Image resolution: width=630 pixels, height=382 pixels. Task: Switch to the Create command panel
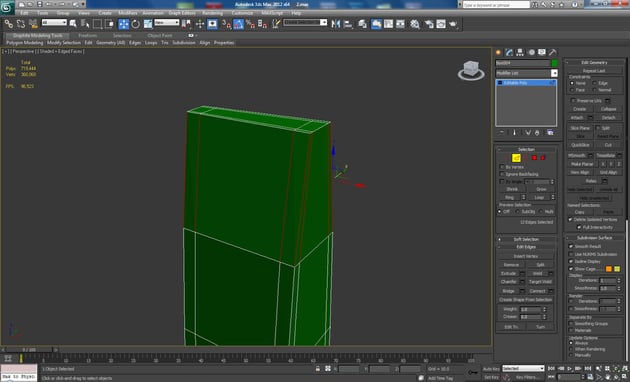pyautogui.click(x=499, y=52)
